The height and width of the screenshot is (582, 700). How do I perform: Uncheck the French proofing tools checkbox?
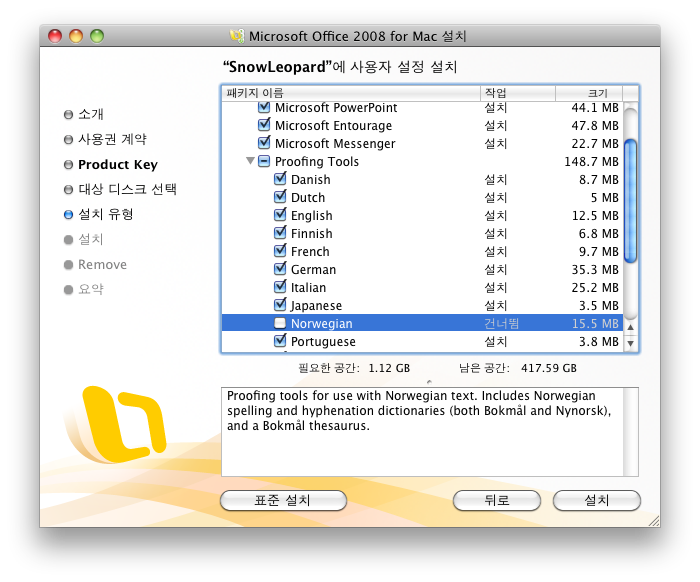280,251
